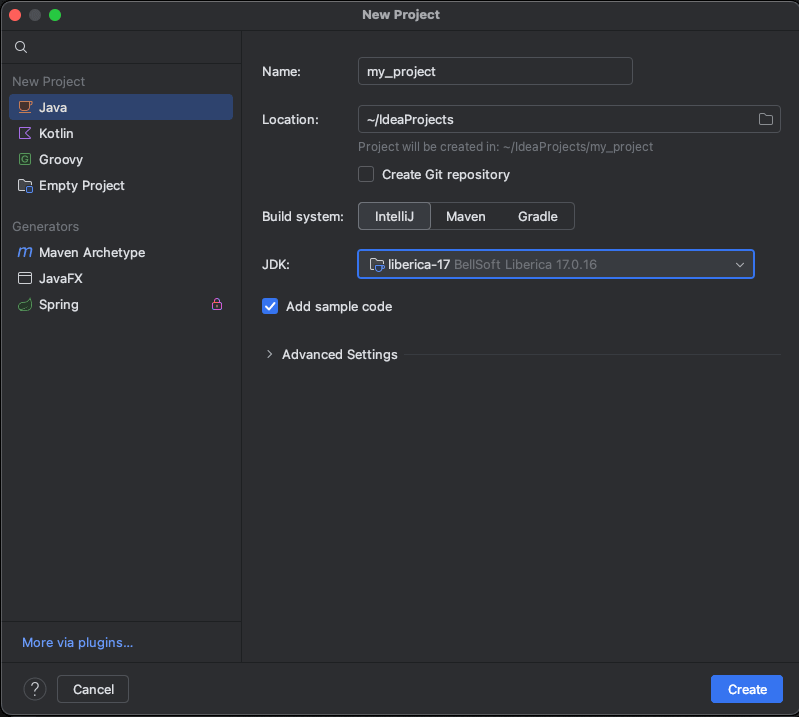The image size is (799, 717).
Task: Open help with the question mark
Action: (x=35, y=689)
